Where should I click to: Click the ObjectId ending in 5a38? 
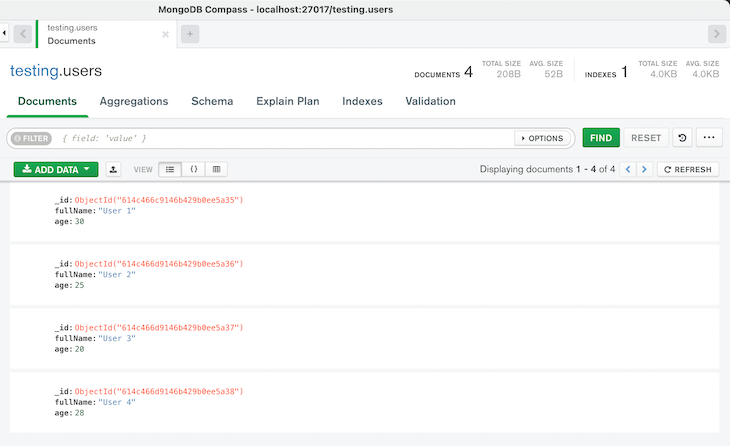coord(159,392)
